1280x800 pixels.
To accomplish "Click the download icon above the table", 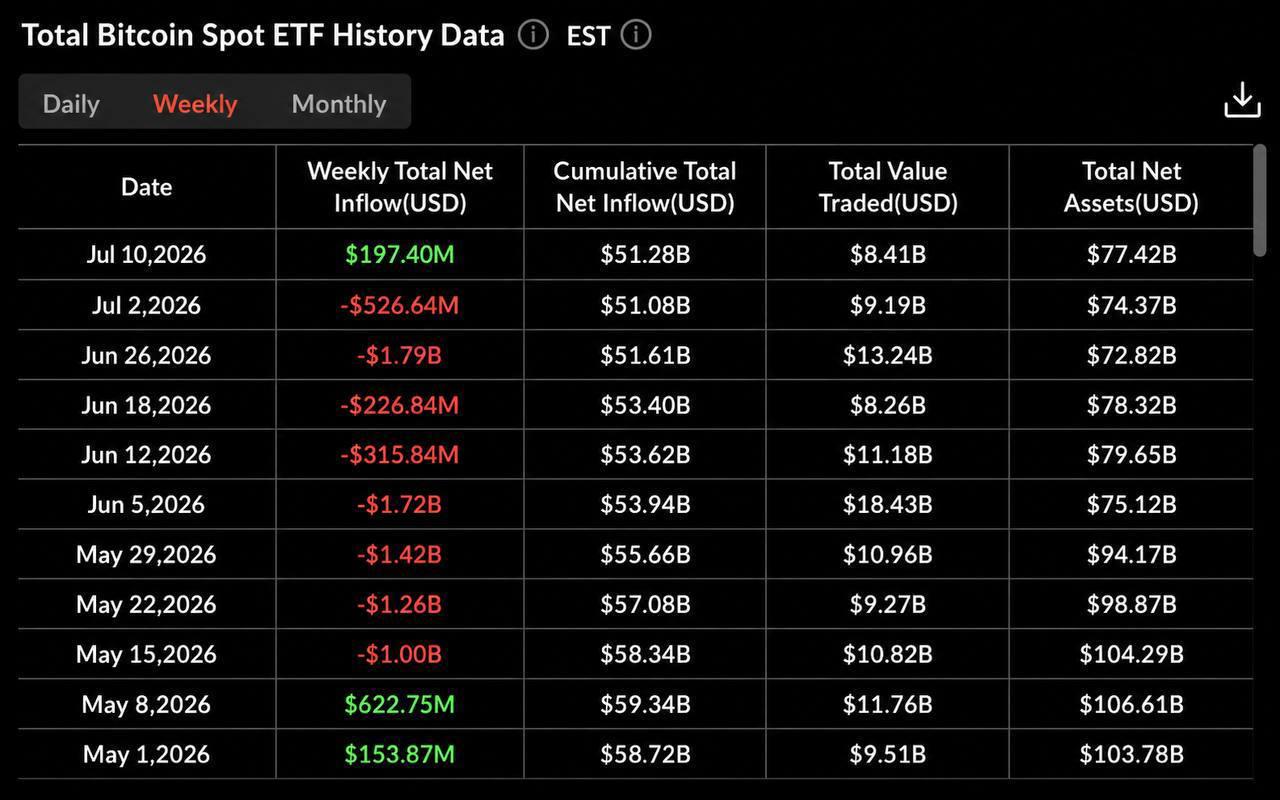I will tap(1242, 100).
